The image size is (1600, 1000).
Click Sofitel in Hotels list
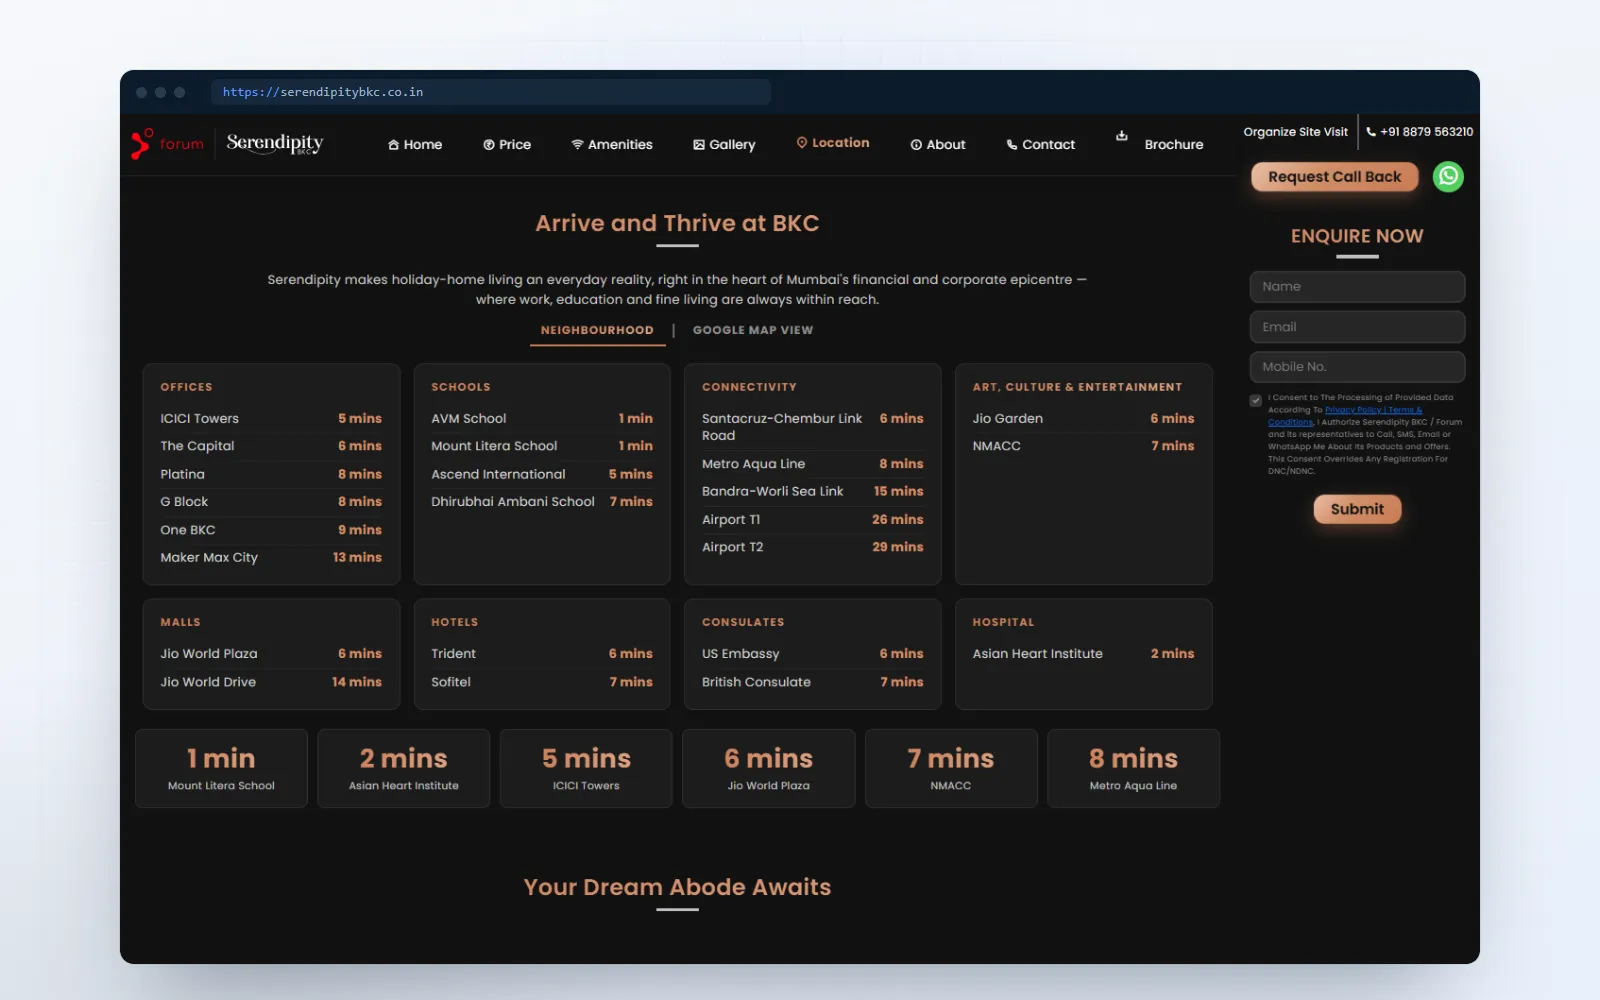[x=542, y=682]
